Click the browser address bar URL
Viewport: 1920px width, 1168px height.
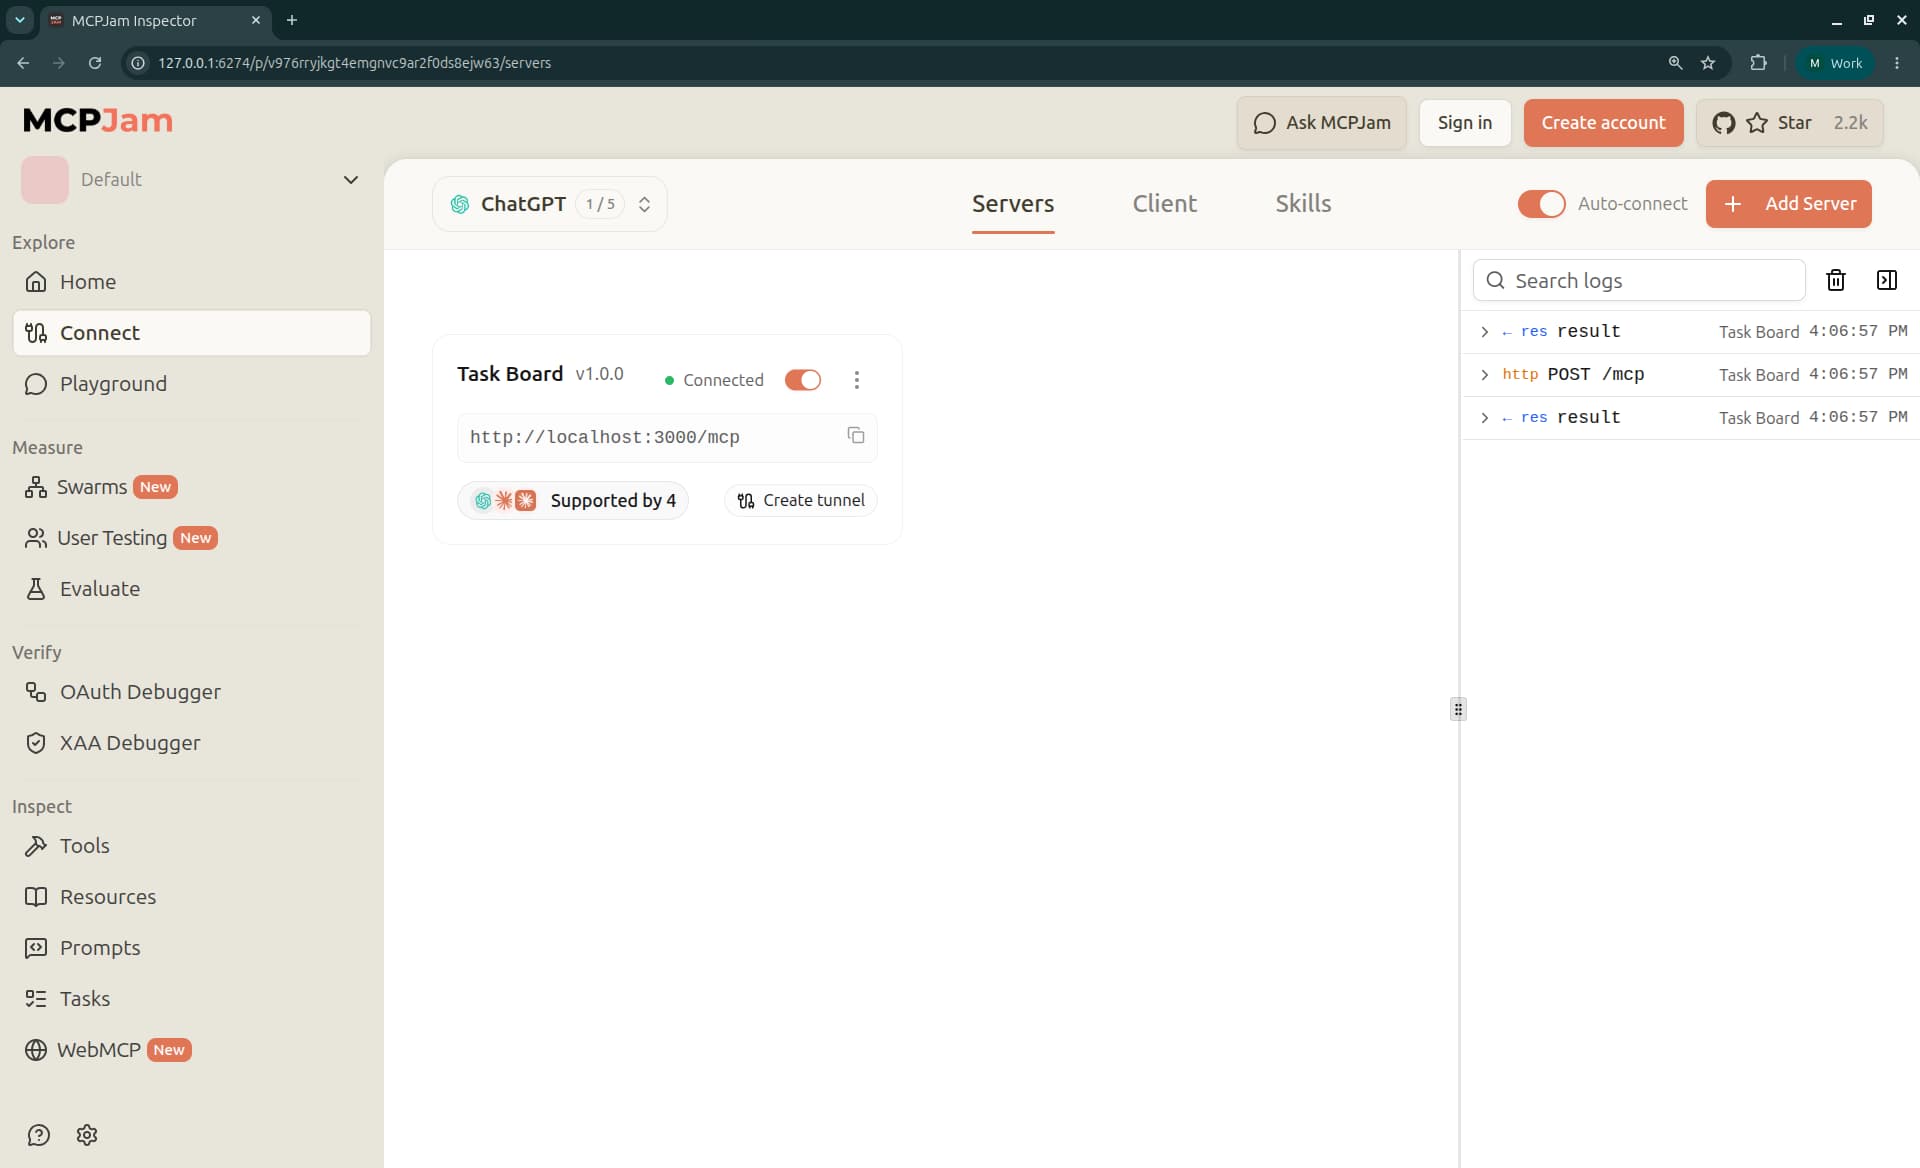coord(354,63)
